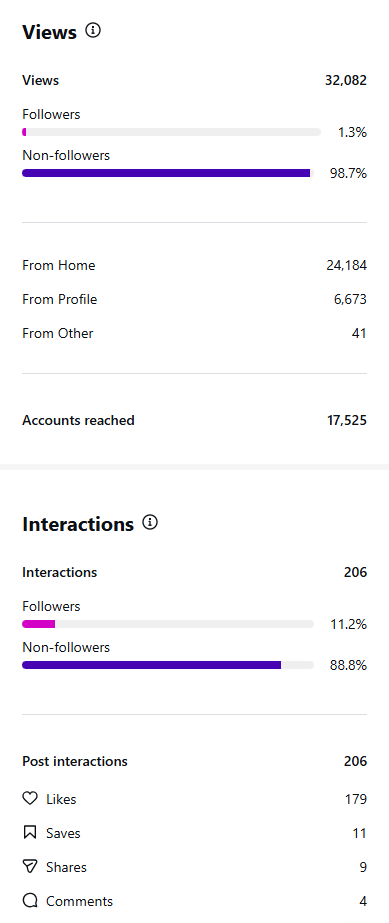
Task: Open the info icon beside Views heading
Action: [x=93, y=30]
